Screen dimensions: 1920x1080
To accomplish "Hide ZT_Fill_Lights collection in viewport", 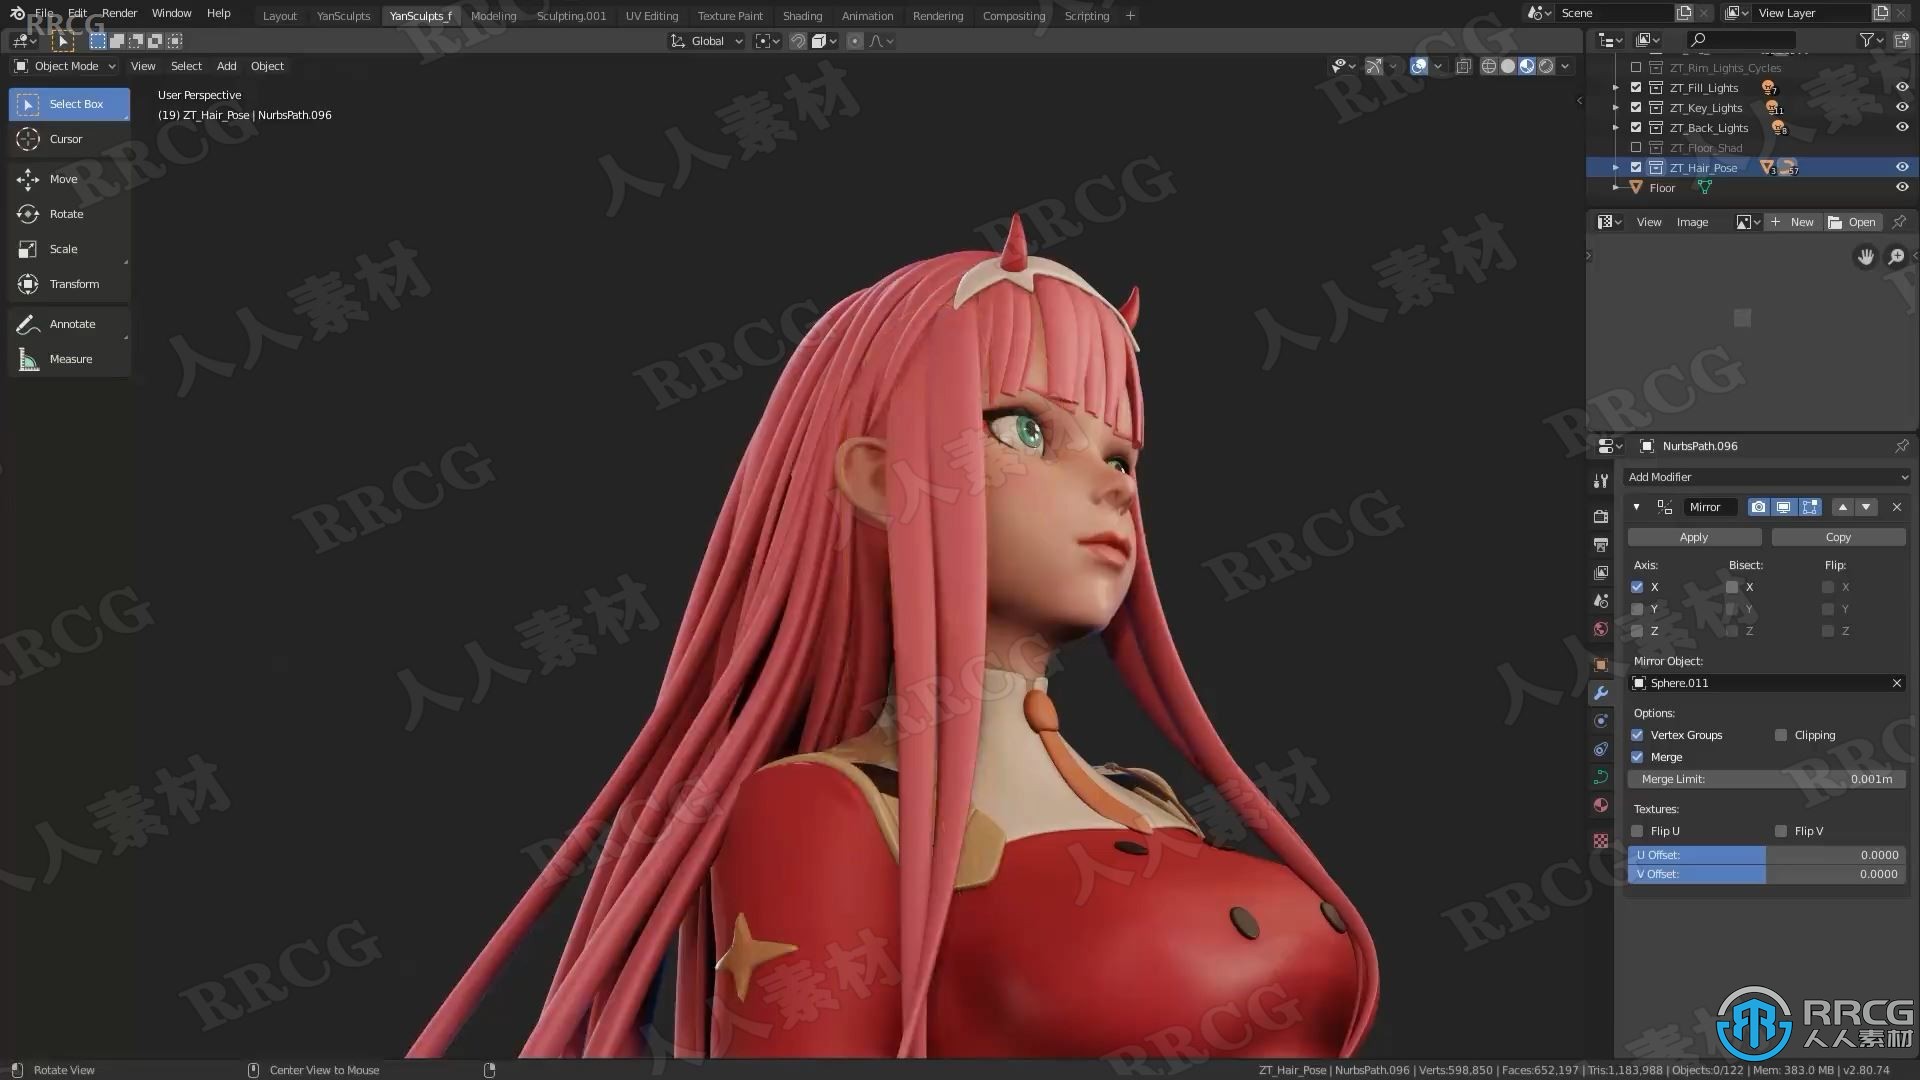I will click(1902, 88).
